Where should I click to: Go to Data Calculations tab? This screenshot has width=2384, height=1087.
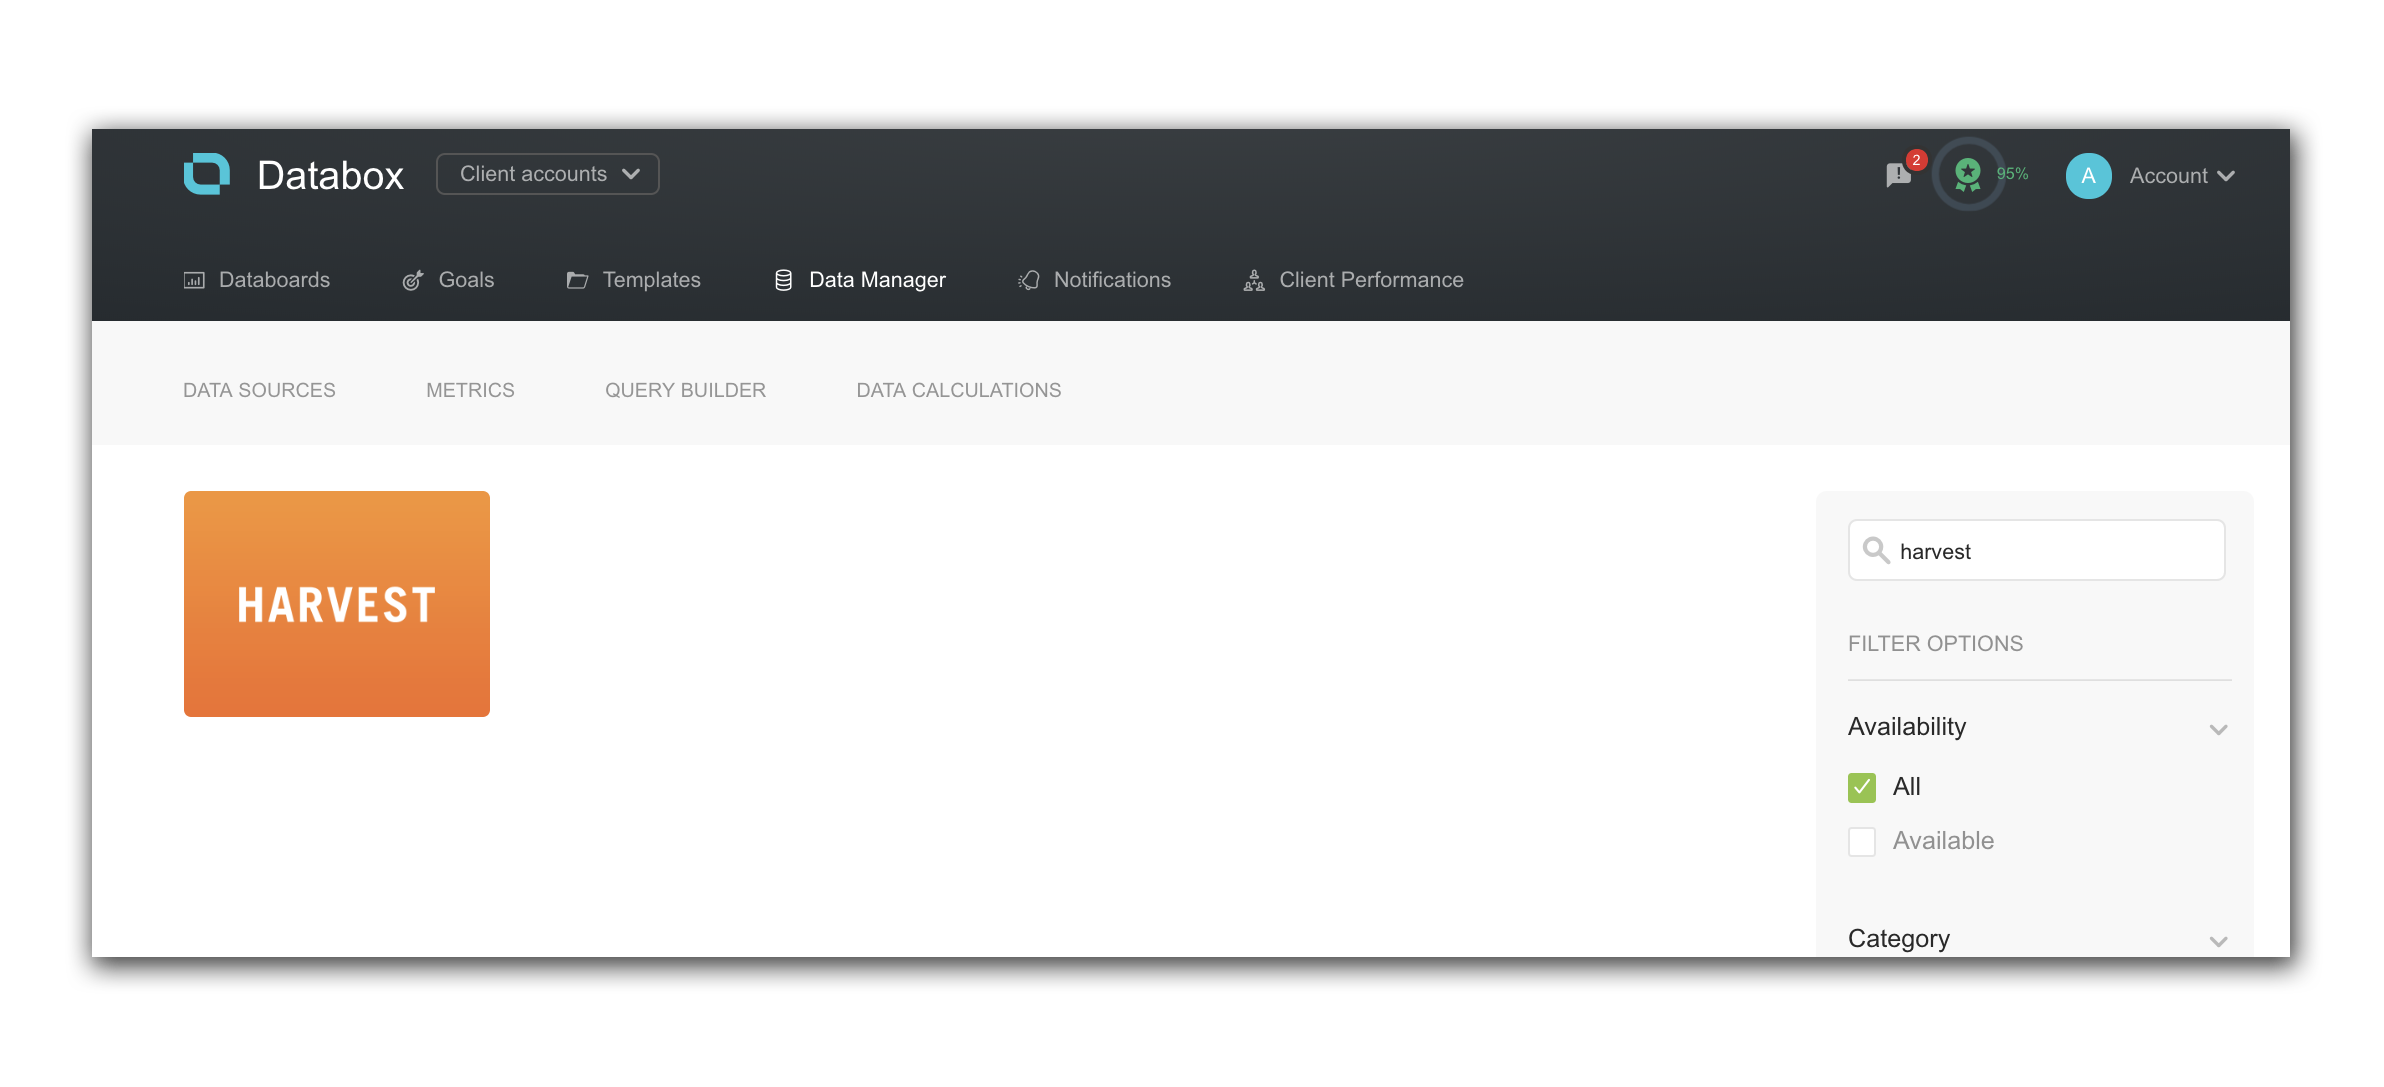tap(958, 390)
